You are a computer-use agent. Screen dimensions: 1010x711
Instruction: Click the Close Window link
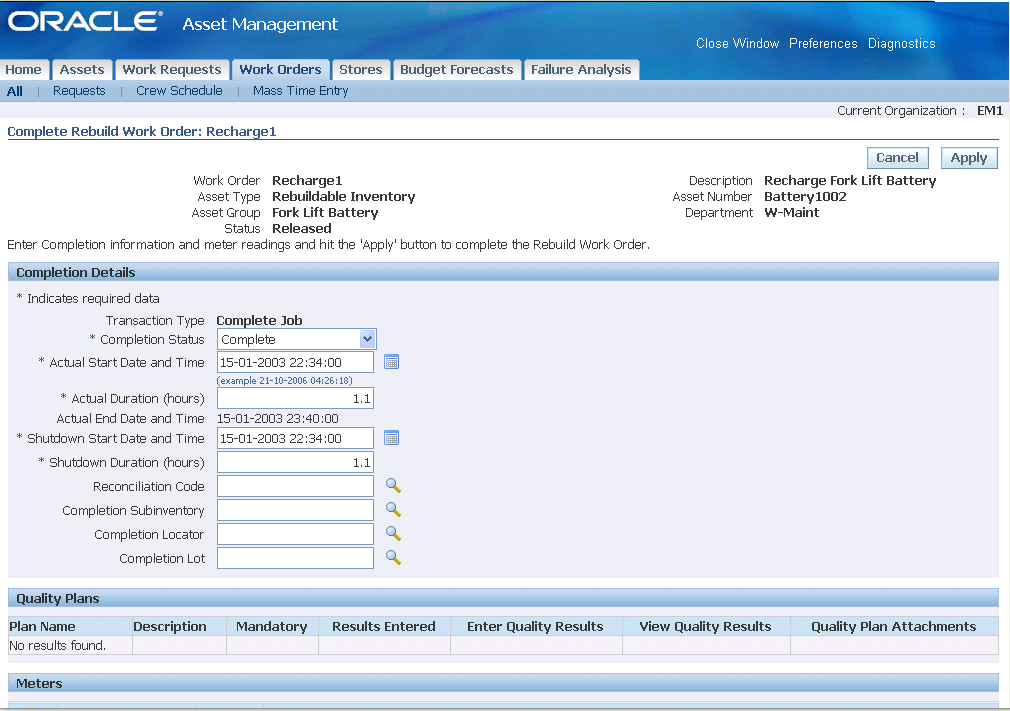(x=737, y=44)
